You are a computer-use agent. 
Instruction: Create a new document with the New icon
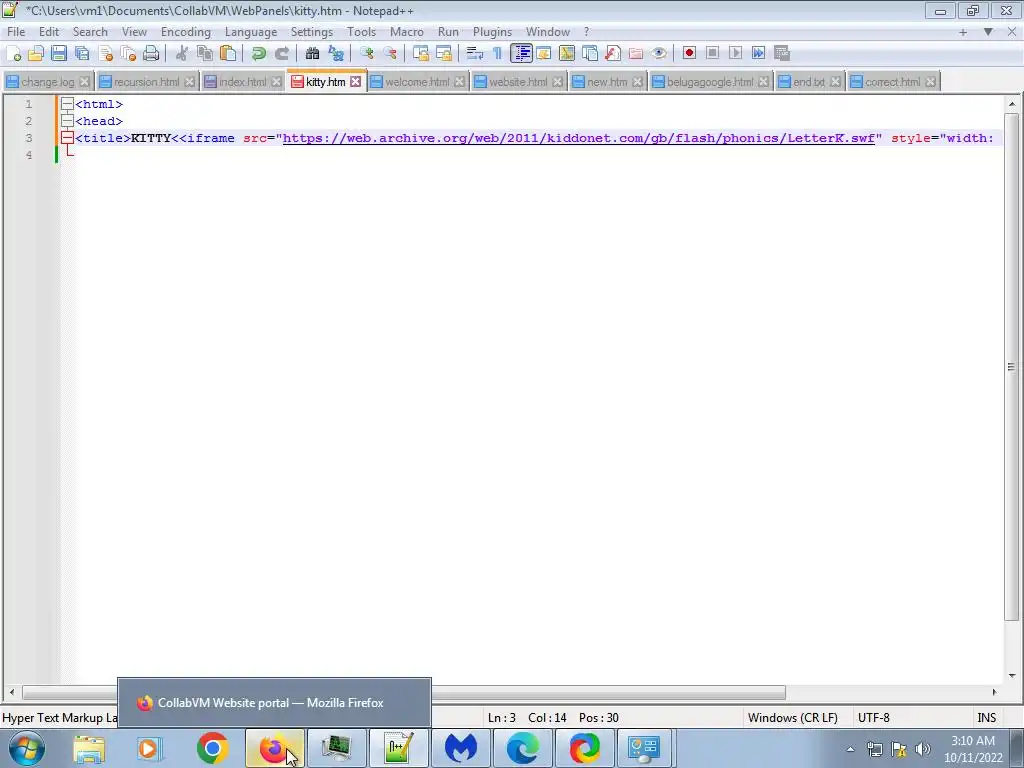click(x=13, y=54)
